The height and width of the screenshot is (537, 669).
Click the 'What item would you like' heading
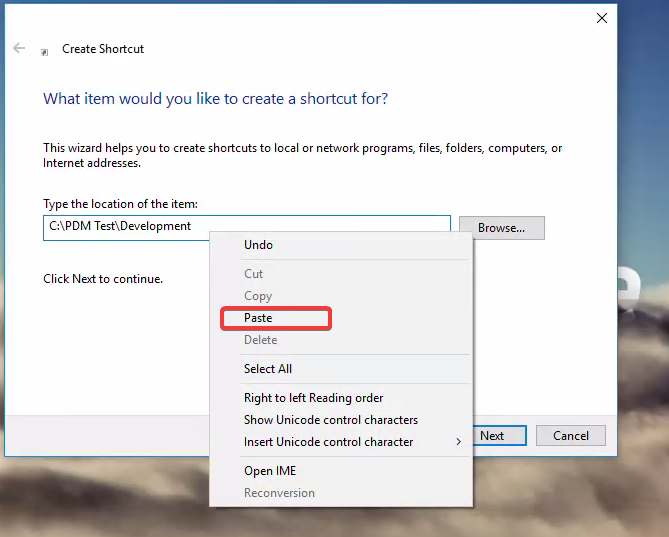coord(215,99)
